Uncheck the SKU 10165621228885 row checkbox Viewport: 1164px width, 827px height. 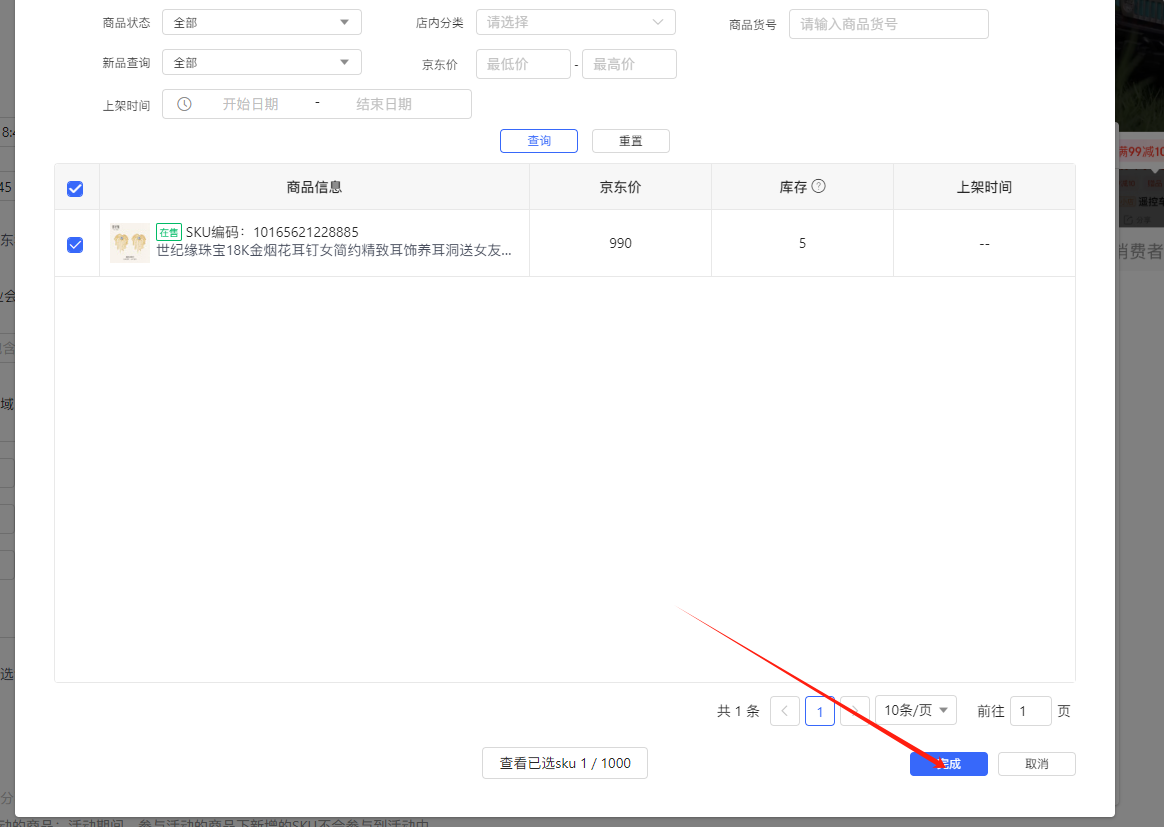[x=75, y=244]
